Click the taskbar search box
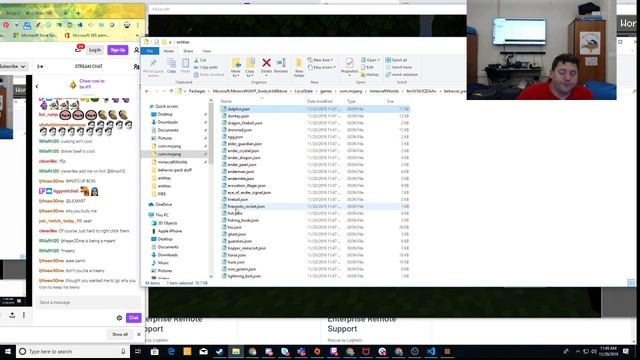 (x=73, y=351)
